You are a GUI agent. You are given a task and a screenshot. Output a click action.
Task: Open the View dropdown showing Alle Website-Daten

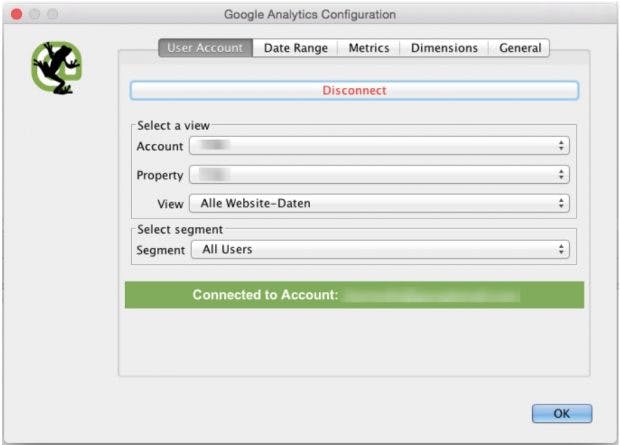(x=379, y=203)
